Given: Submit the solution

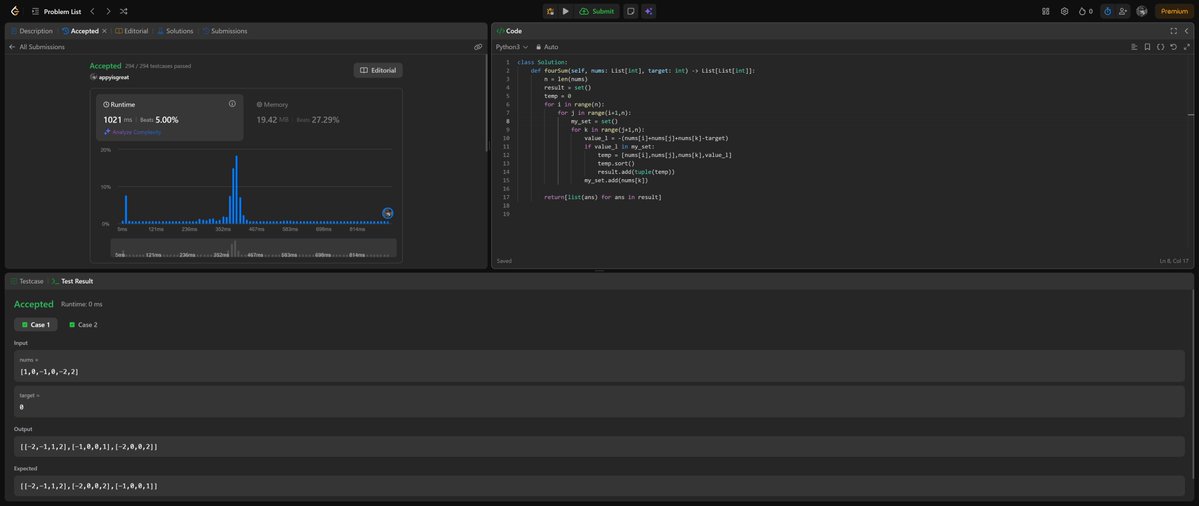Looking at the screenshot, I should point(597,11).
